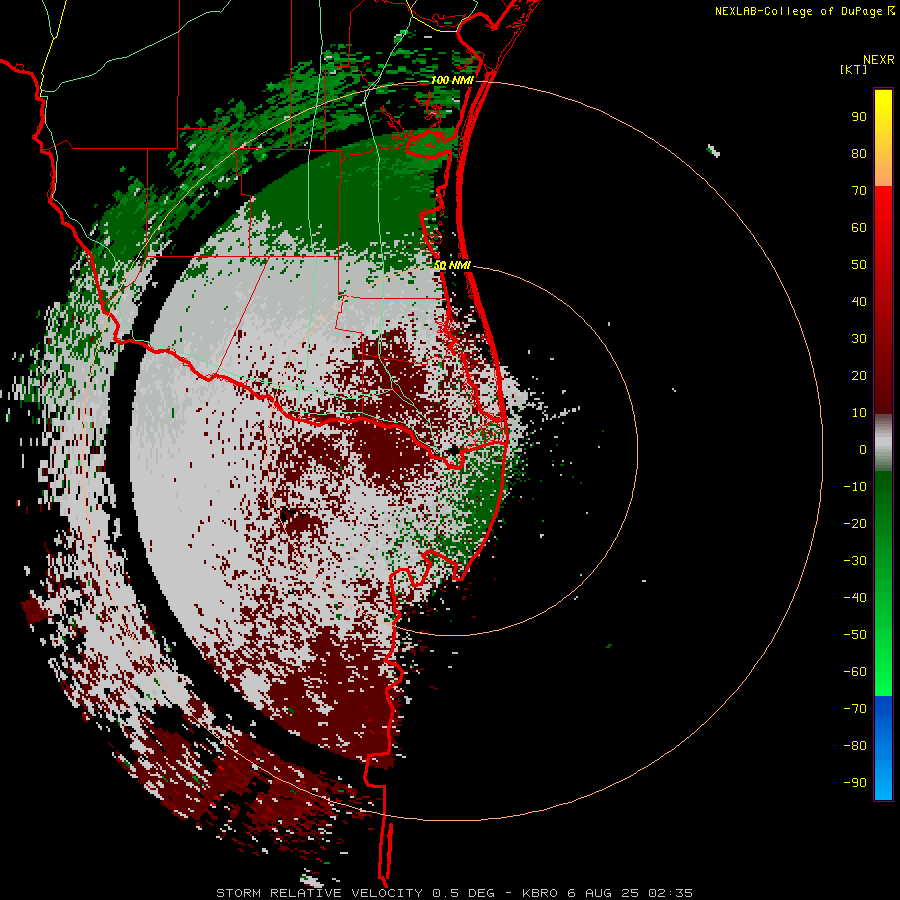Click the 30 value on the velocity scale
The width and height of the screenshot is (900, 900).
[x=859, y=339]
